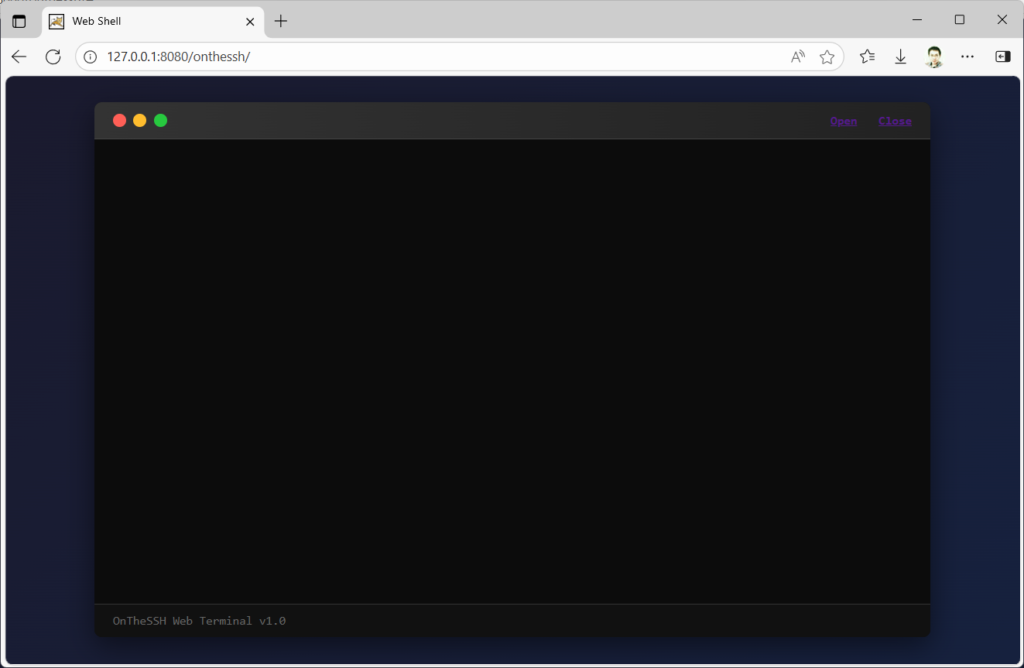This screenshot has width=1024, height=668.
Task: Open the user profile avatar menu
Action: 934,57
